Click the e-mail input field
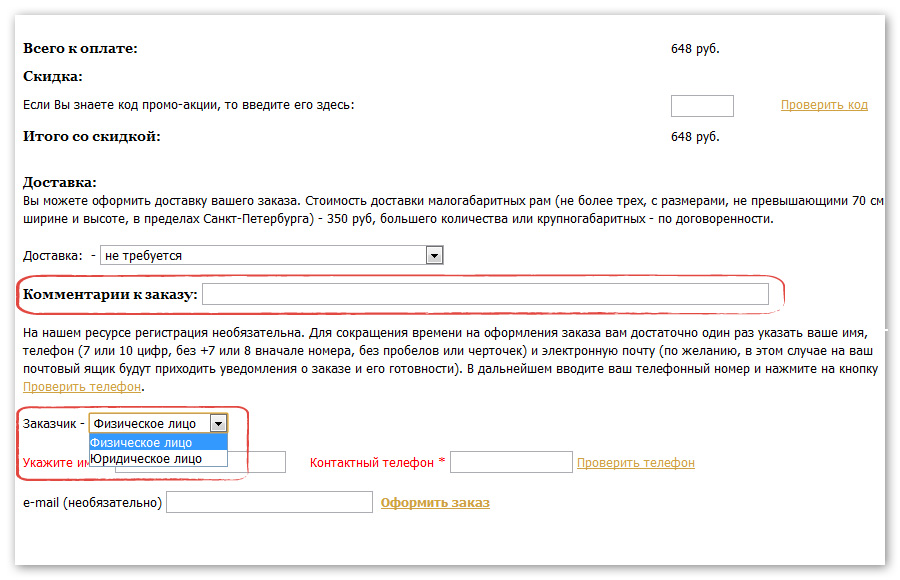The width and height of the screenshot is (900, 580). pyautogui.click(x=269, y=502)
